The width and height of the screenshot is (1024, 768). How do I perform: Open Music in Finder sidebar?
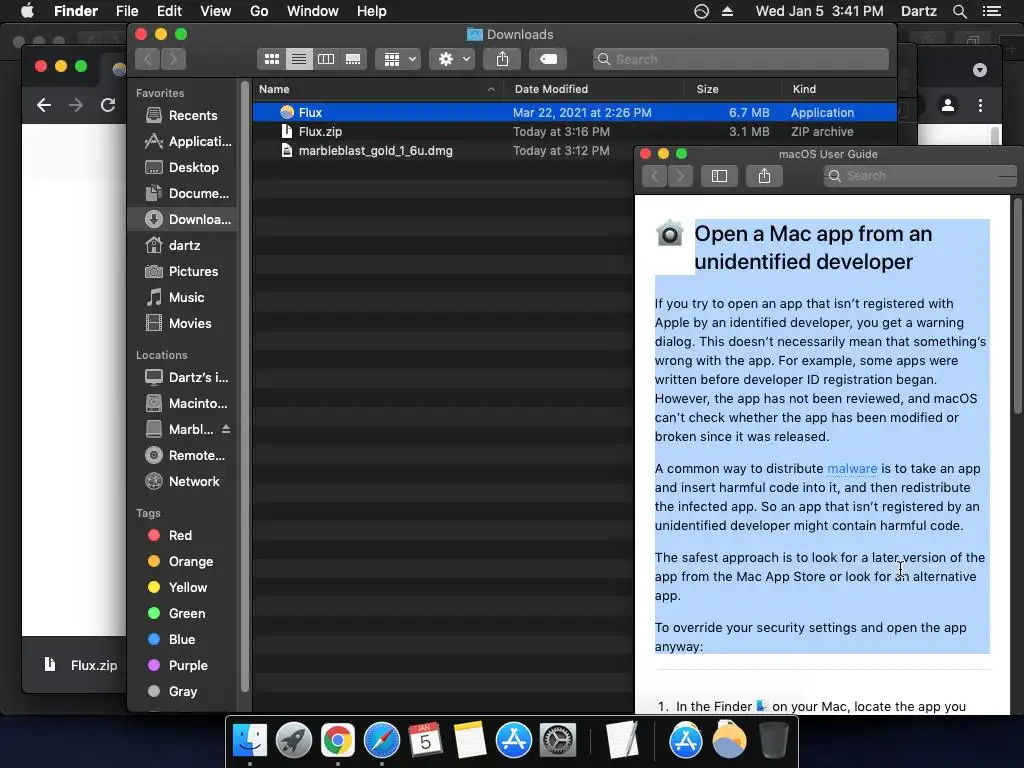coord(182,298)
